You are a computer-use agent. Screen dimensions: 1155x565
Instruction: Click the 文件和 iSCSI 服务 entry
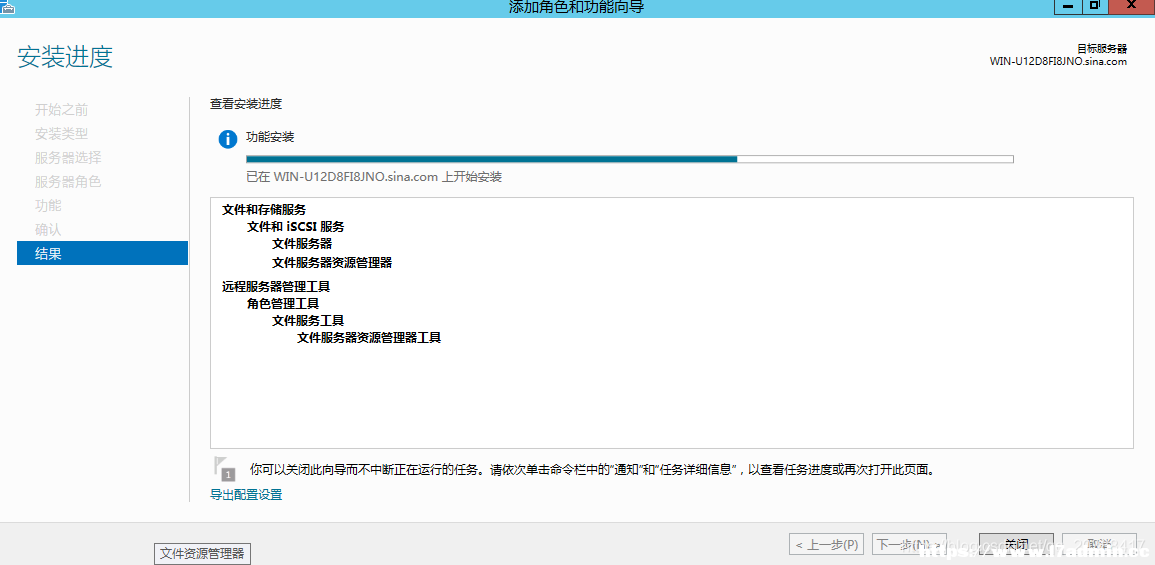pos(295,227)
